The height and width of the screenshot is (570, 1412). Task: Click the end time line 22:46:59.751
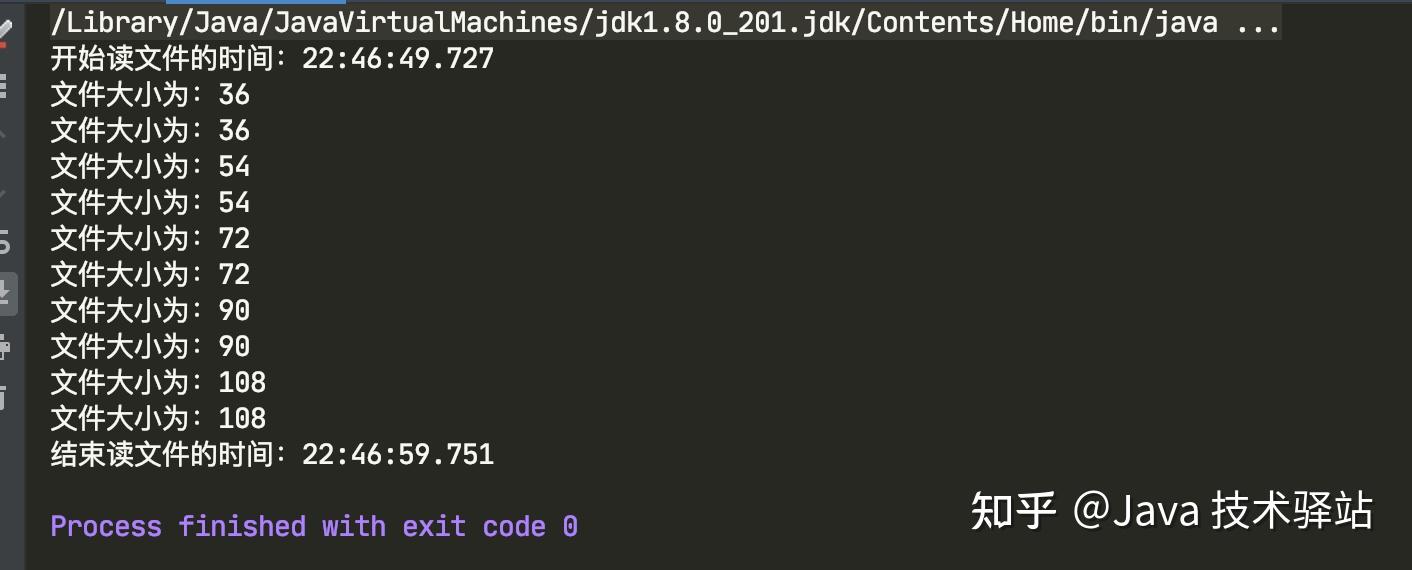point(272,455)
